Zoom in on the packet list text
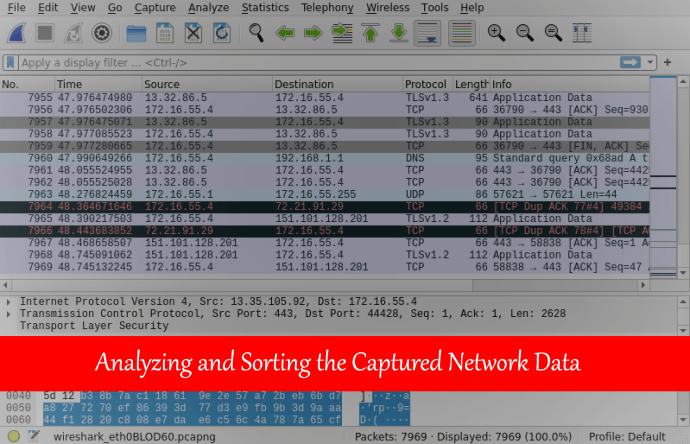Viewport: 690px width, 444px height. click(495, 33)
